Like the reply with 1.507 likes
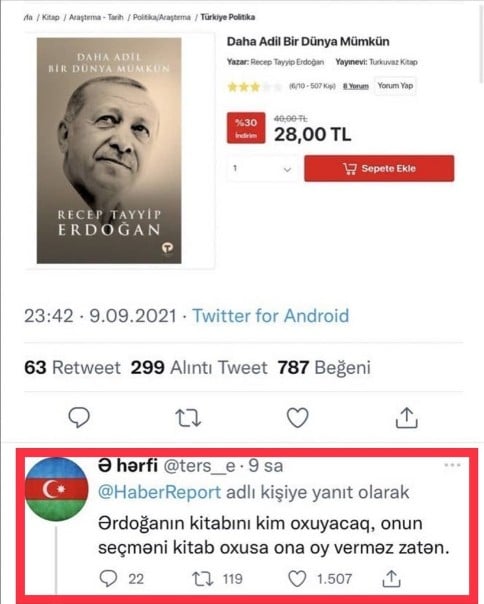 (x=297, y=579)
